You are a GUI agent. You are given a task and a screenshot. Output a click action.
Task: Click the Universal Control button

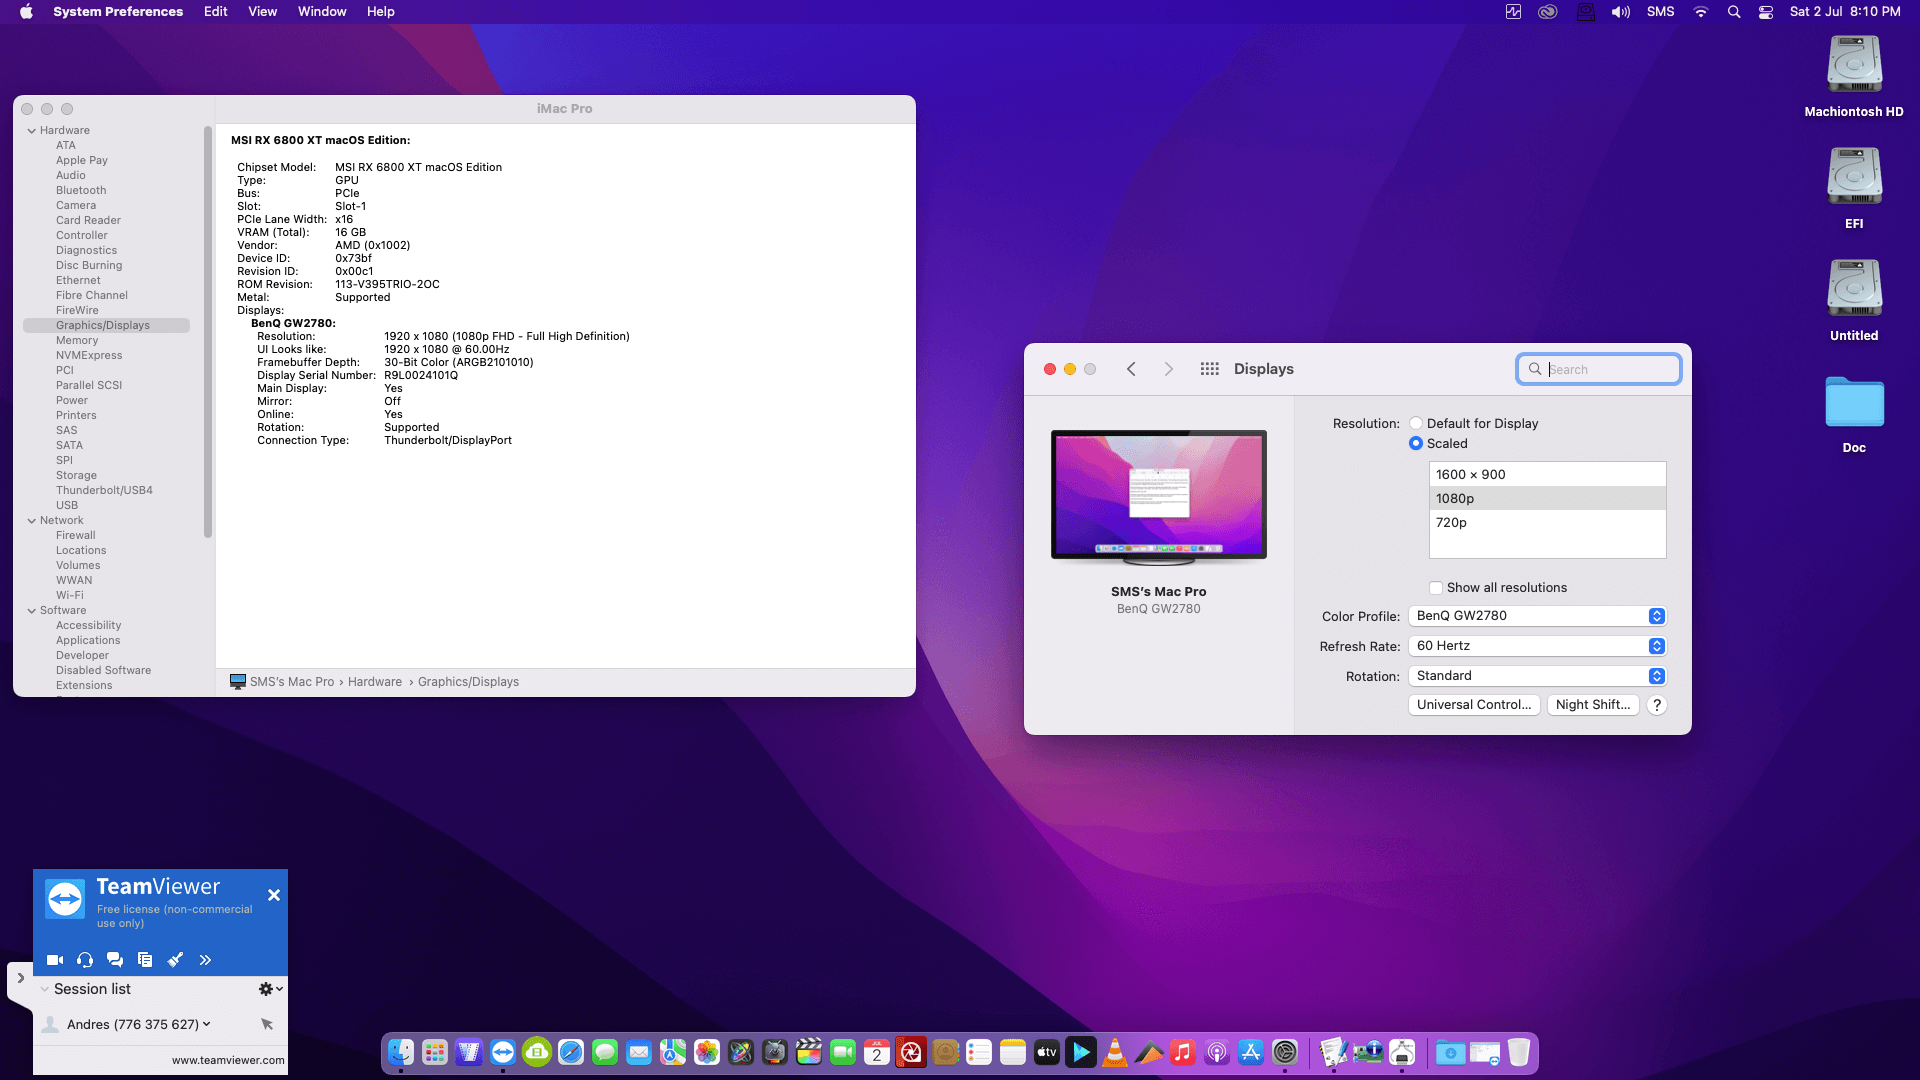click(x=1474, y=705)
